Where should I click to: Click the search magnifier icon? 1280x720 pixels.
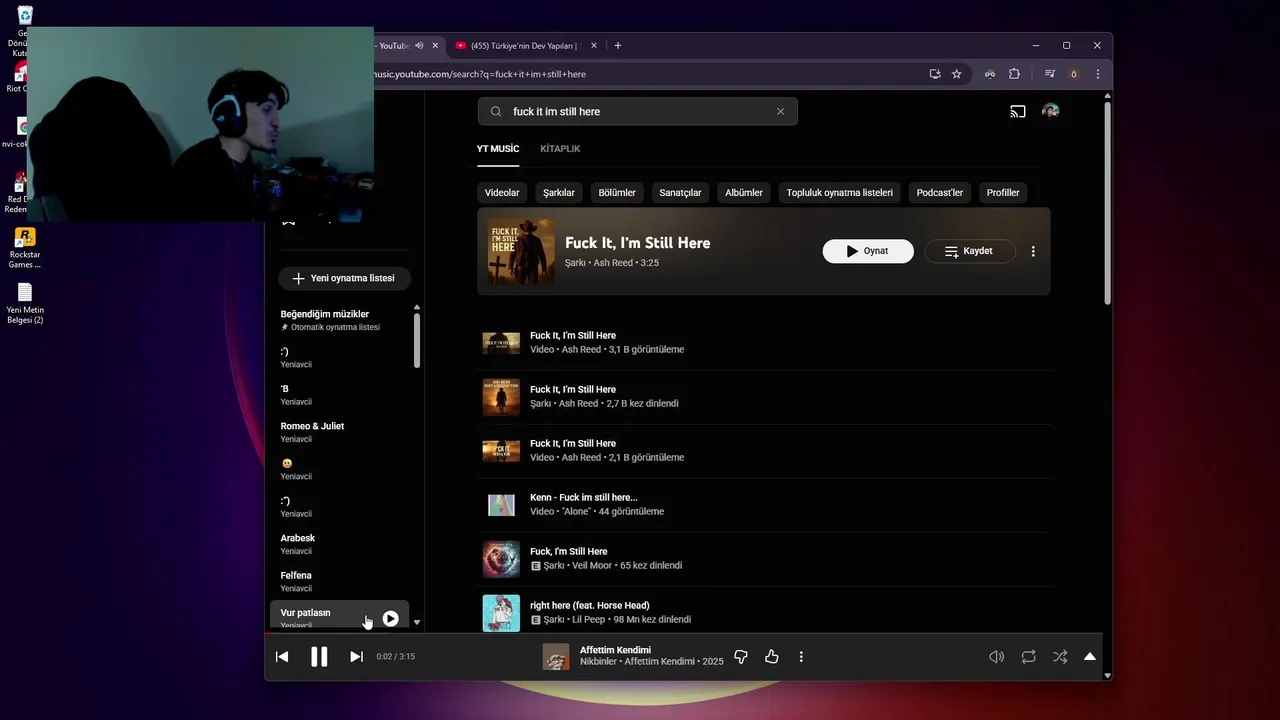coord(496,111)
